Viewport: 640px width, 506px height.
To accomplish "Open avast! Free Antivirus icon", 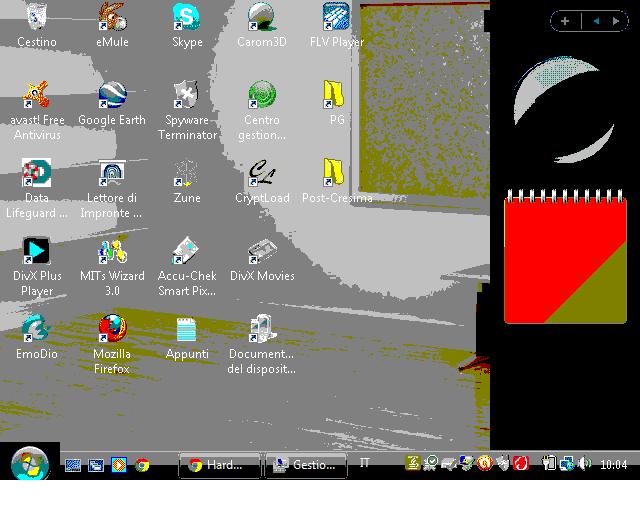I will [37, 96].
